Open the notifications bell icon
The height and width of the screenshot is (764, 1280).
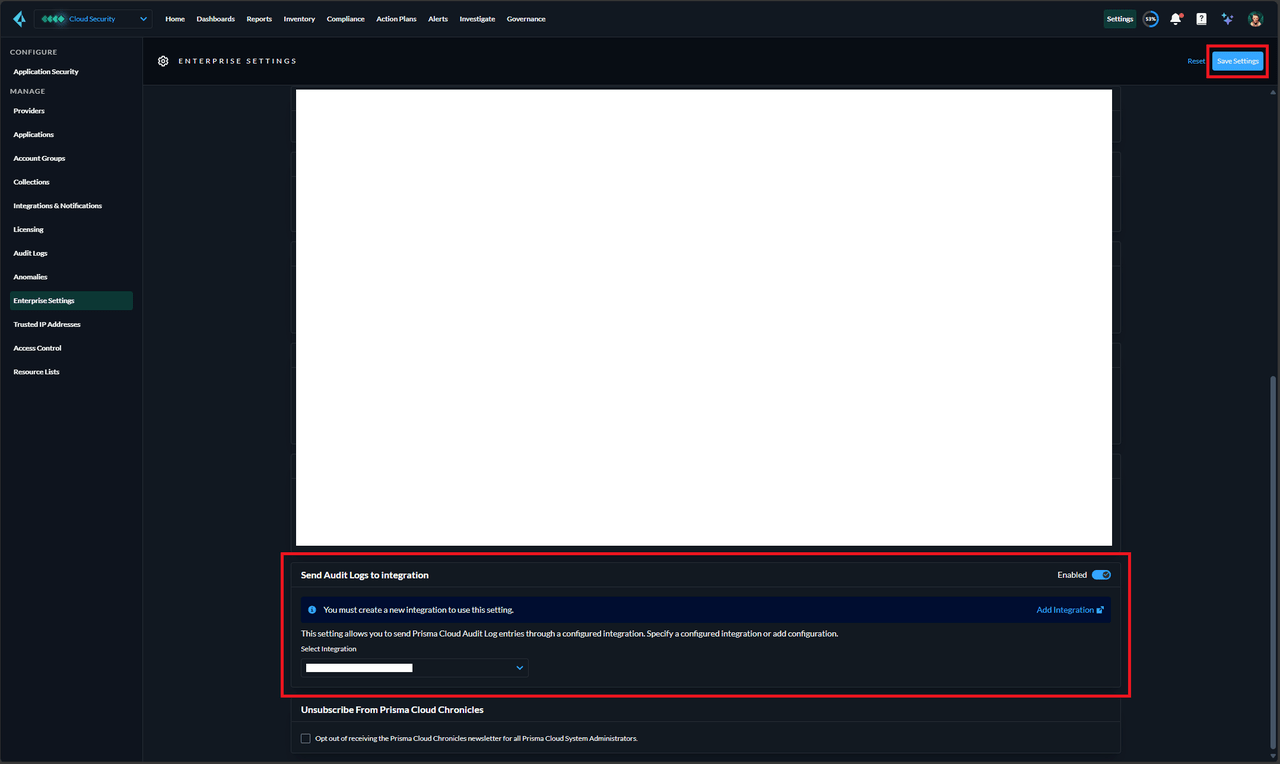coord(1176,19)
